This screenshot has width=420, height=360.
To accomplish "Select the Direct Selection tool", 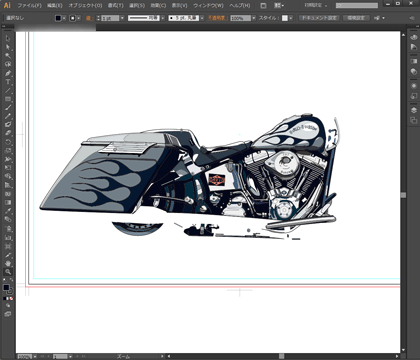I will point(8,47).
